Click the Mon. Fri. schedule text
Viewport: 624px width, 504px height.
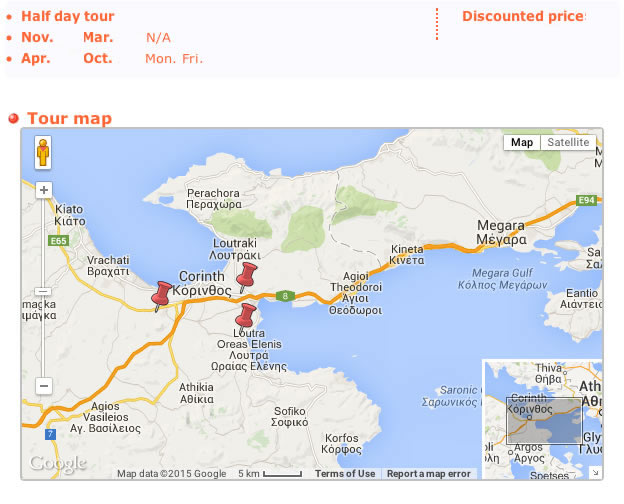(x=174, y=59)
